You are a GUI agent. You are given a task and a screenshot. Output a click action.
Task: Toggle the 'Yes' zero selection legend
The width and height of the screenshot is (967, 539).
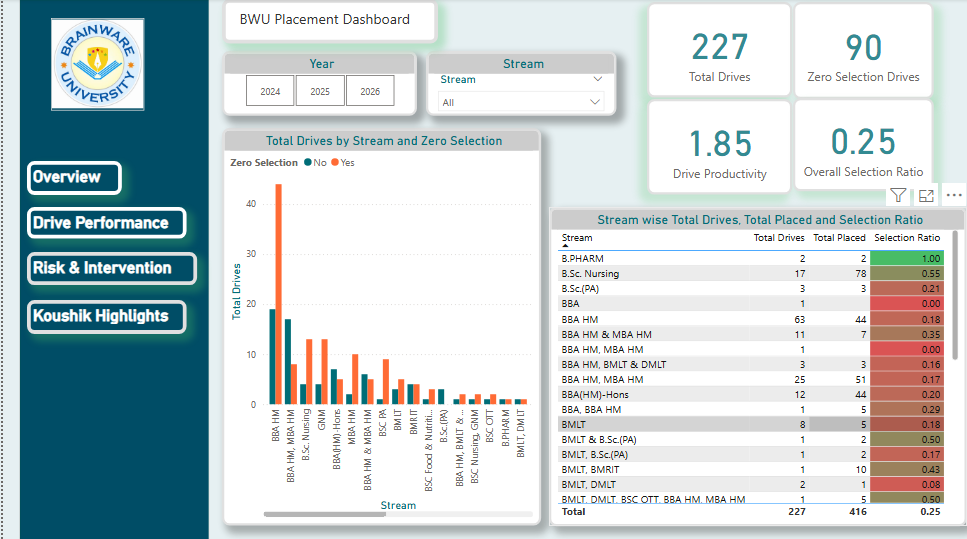pyautogui.click(x=343, y=163)
